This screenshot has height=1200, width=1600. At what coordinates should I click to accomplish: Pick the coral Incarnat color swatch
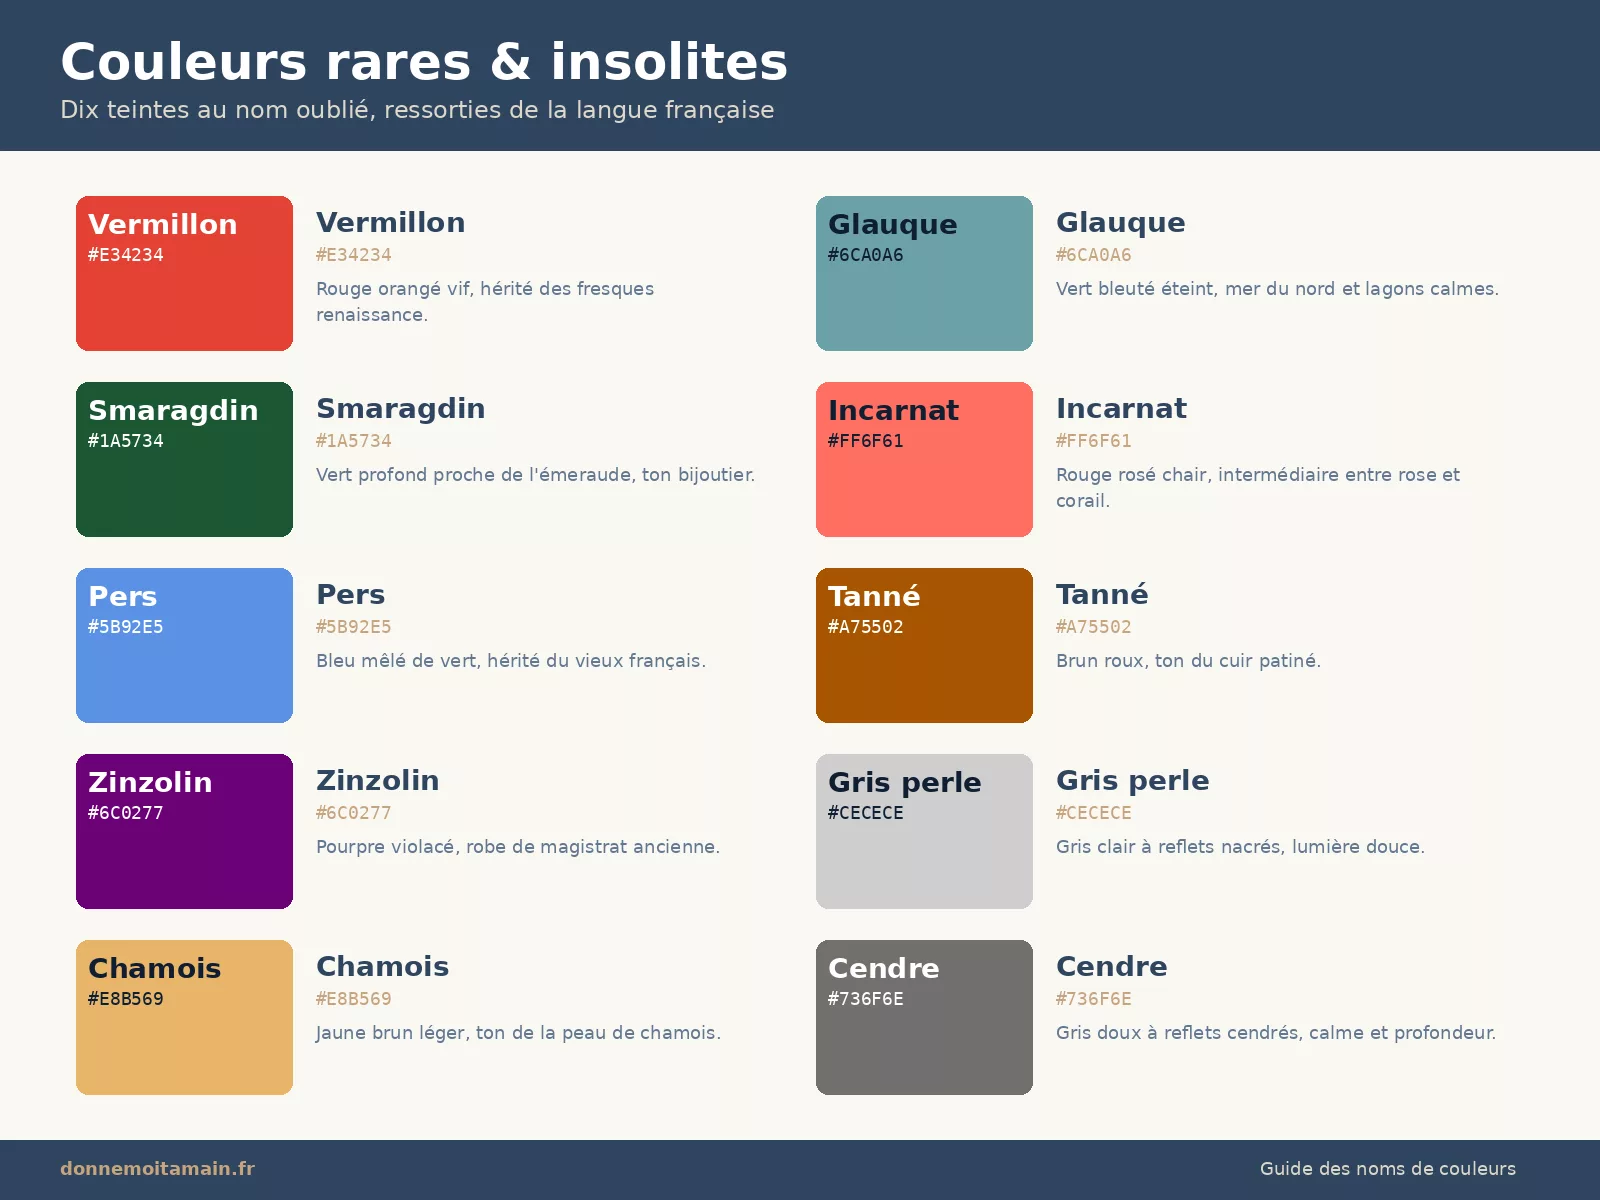pyautogui.click(x=924, y=459)
